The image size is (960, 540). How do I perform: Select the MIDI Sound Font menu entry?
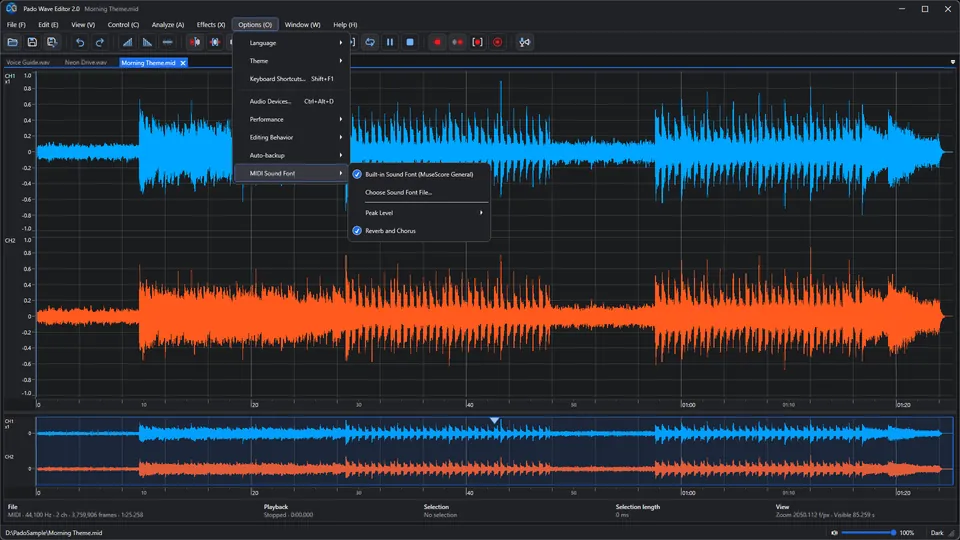291,173
